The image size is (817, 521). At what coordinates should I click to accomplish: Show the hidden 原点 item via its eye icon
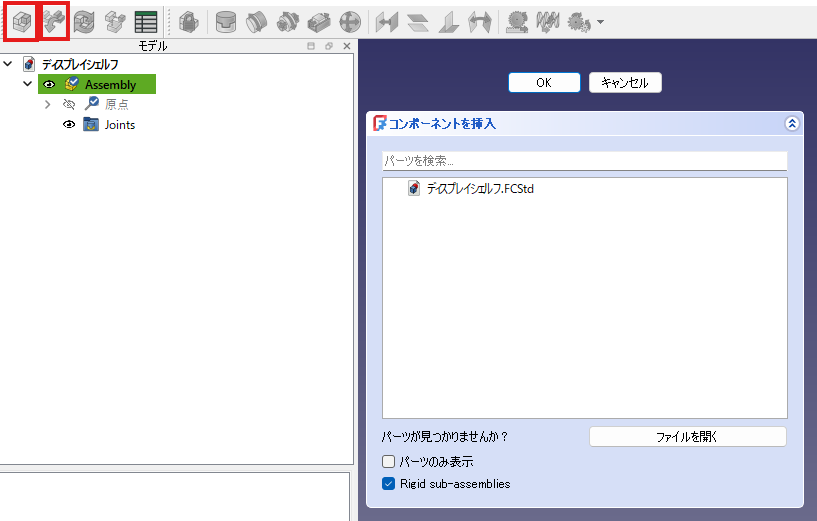70,104
